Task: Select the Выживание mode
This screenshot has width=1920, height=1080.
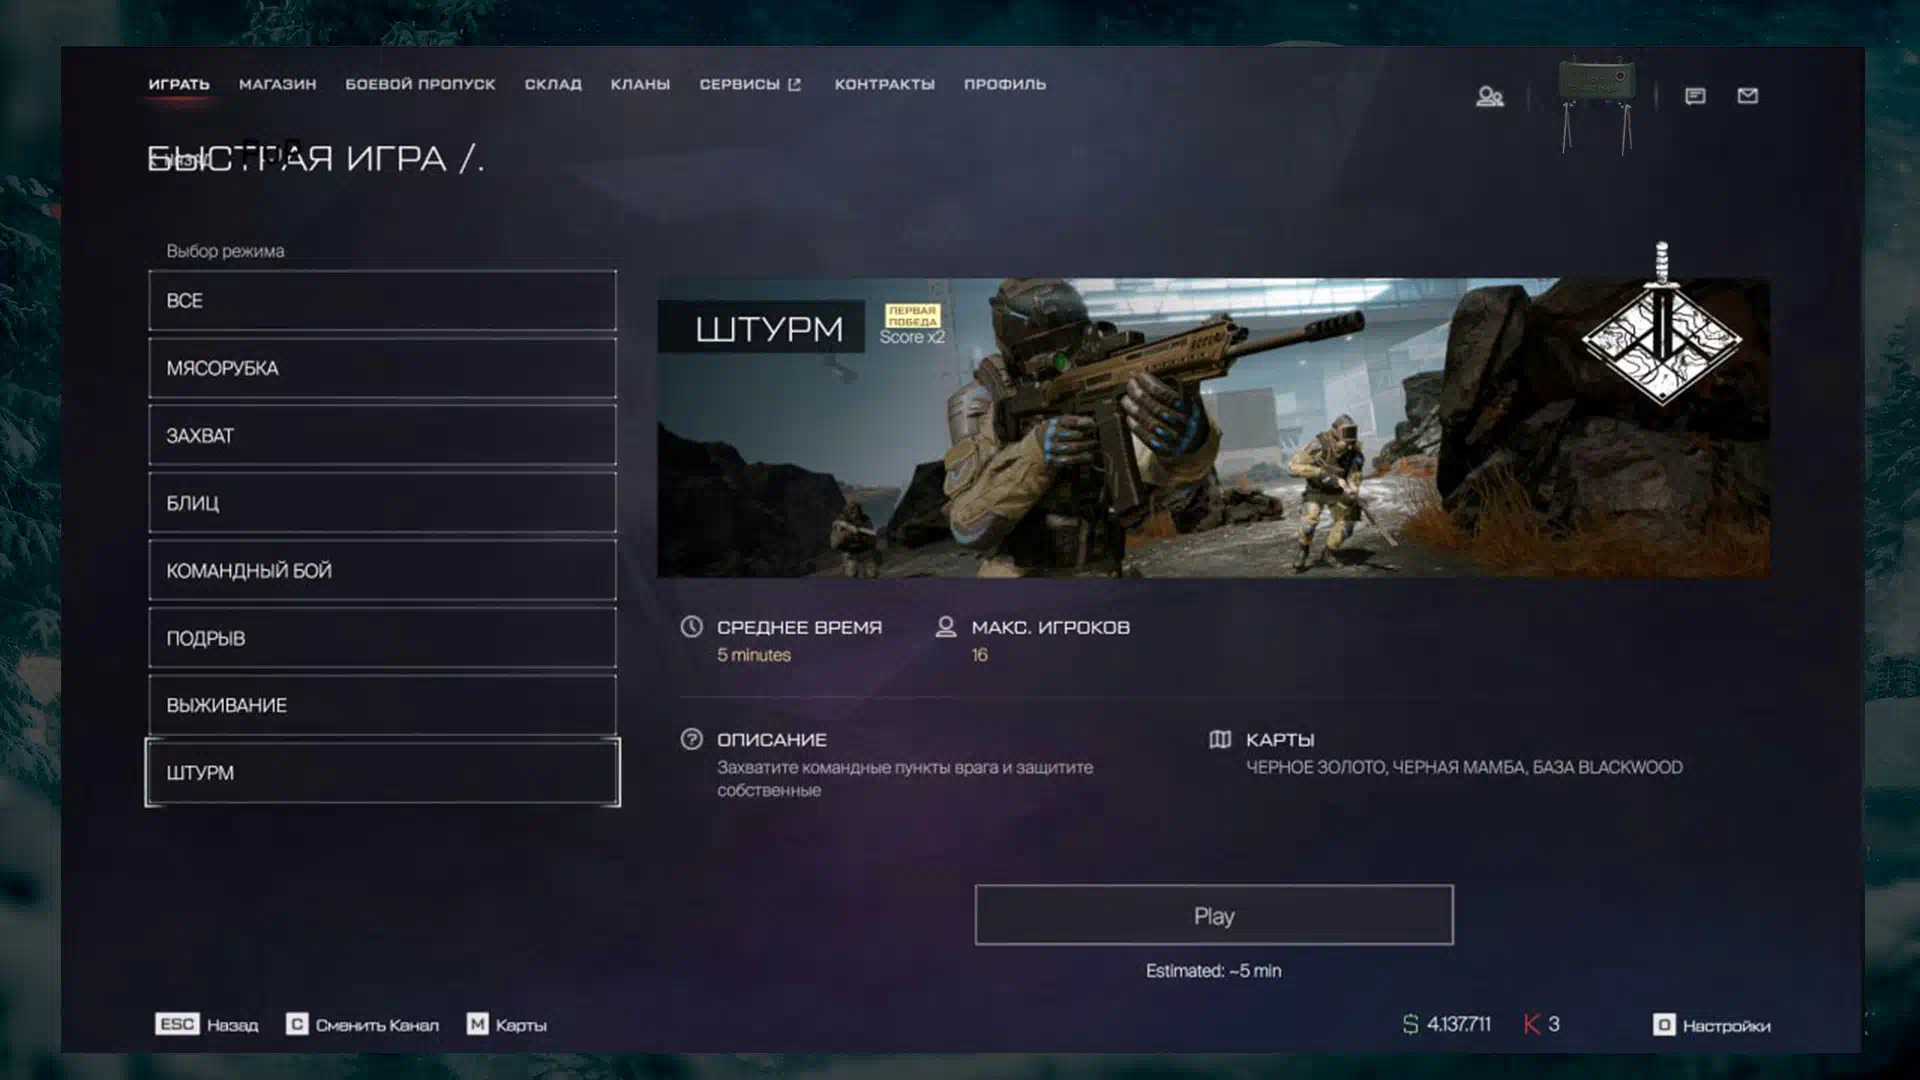Action: pos(382,705)
